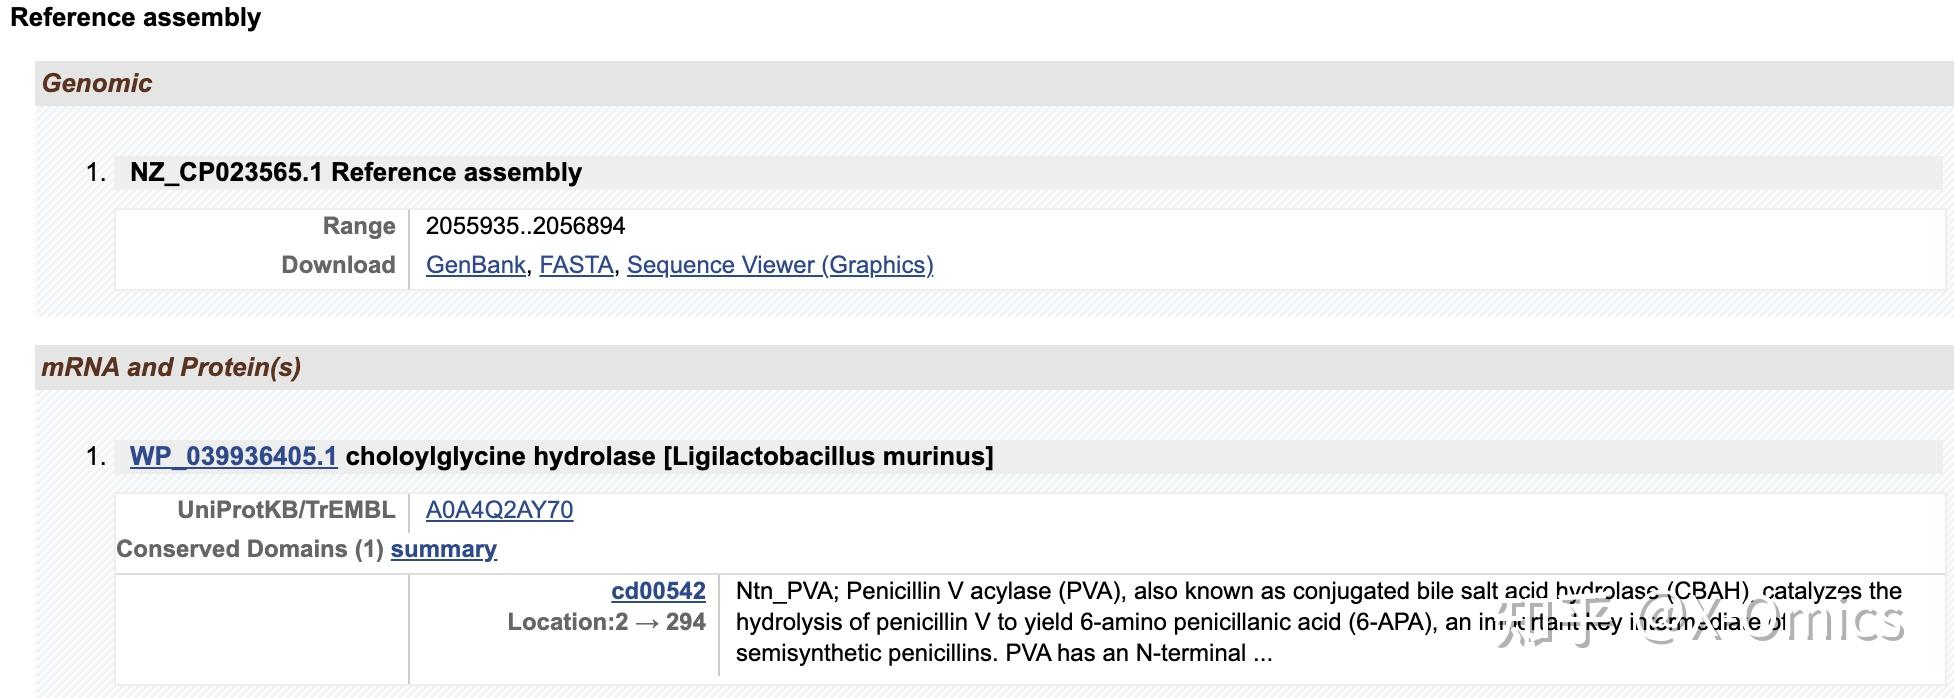Click the Location:2 → 294 text
The image size is (1954, 698).
(x=606, y=622)
